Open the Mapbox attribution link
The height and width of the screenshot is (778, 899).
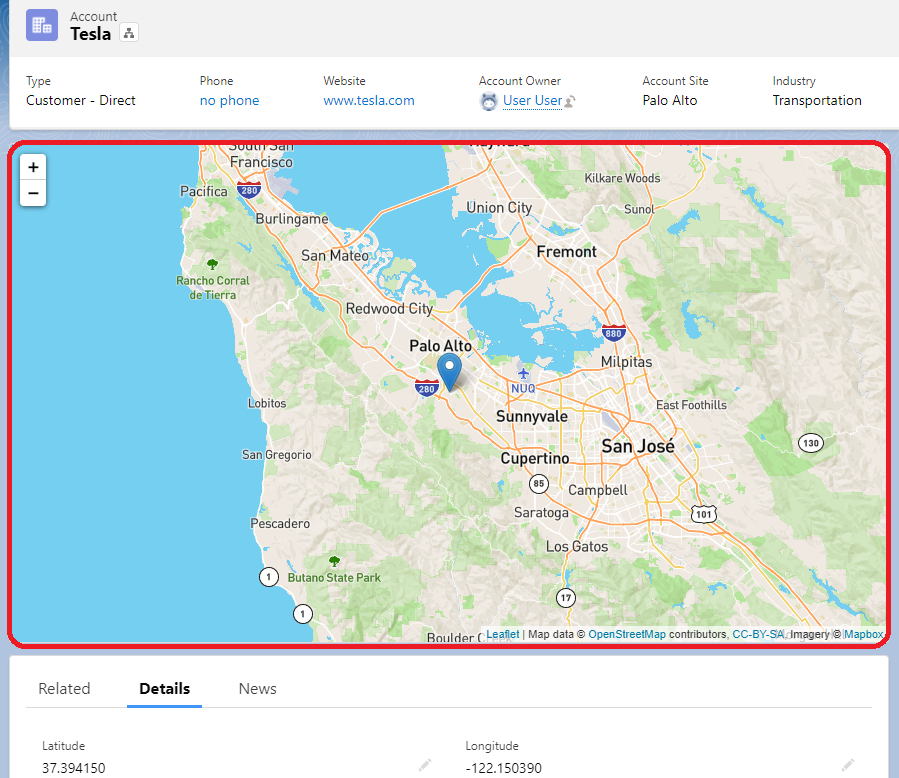click(863, 634)
